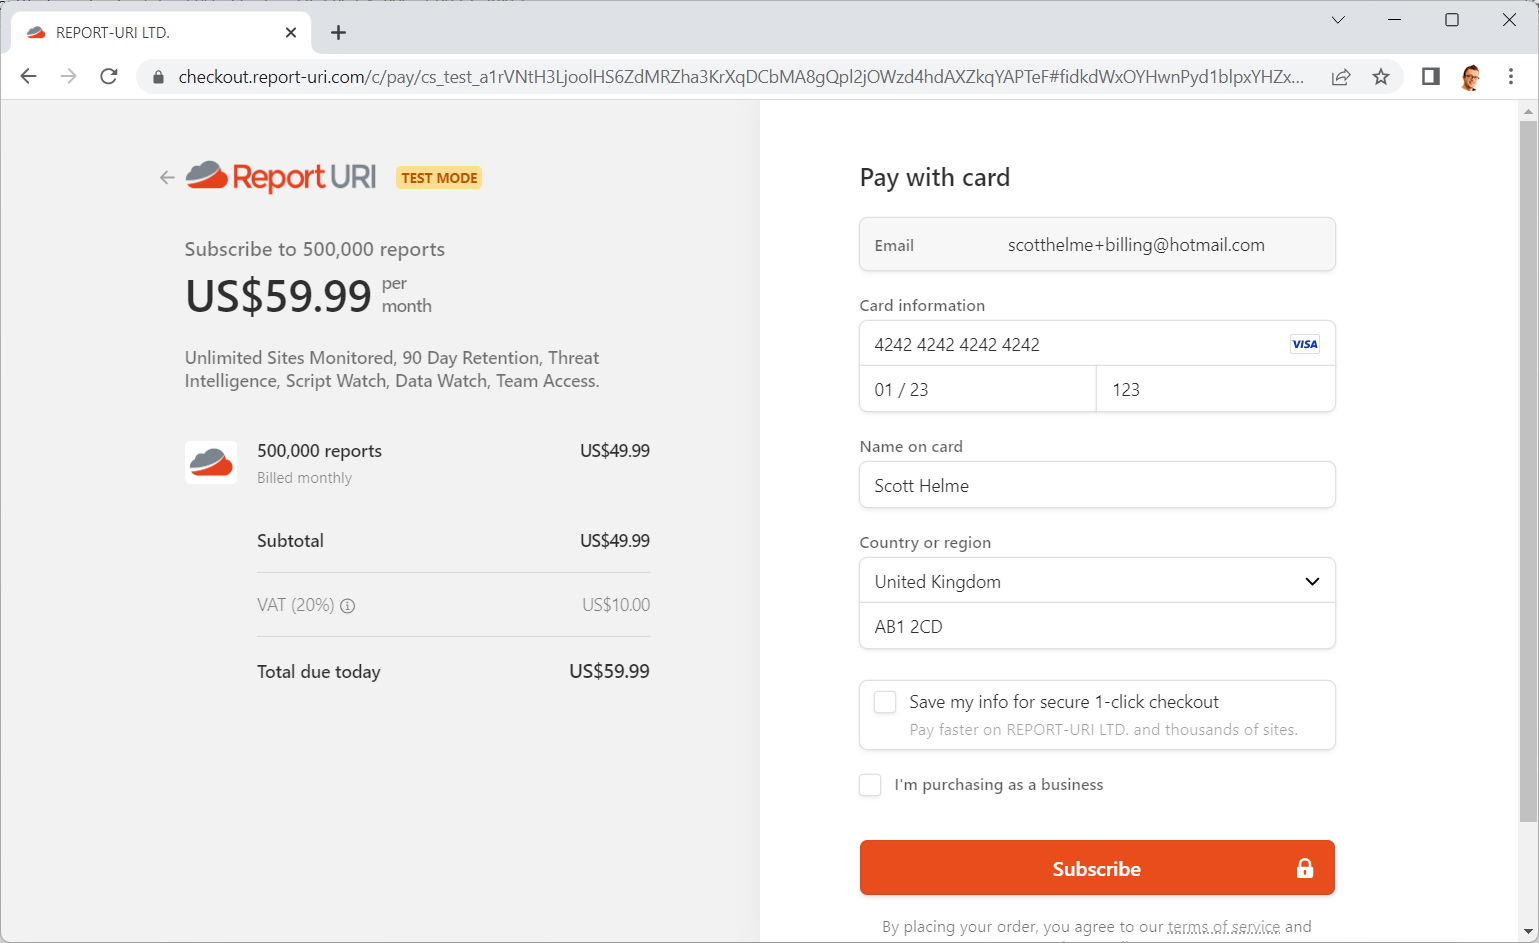Enable Save my info for 1-click checkout
Image resolution: width=1539 pixels, height=943 pixels.
coord(885,702)
